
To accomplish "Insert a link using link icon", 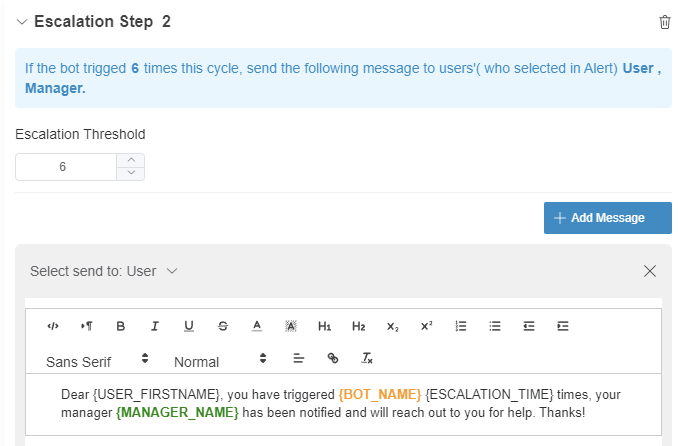I will tap(332, 358).
